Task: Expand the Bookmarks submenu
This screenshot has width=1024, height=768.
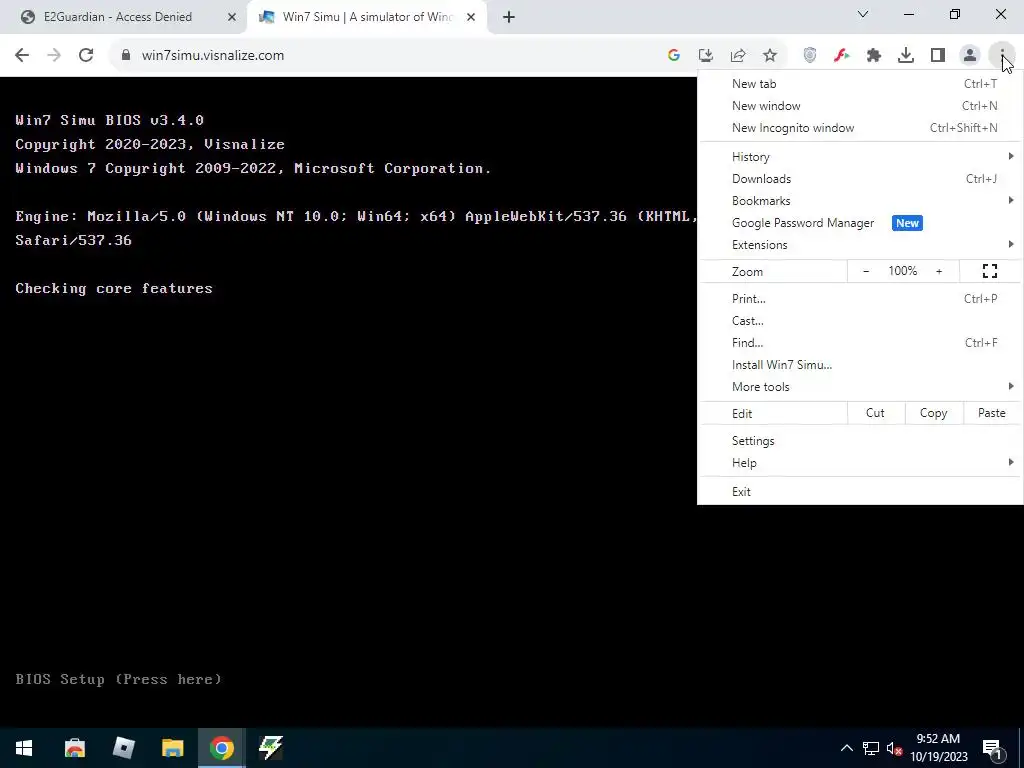Action: click(860, 200)
